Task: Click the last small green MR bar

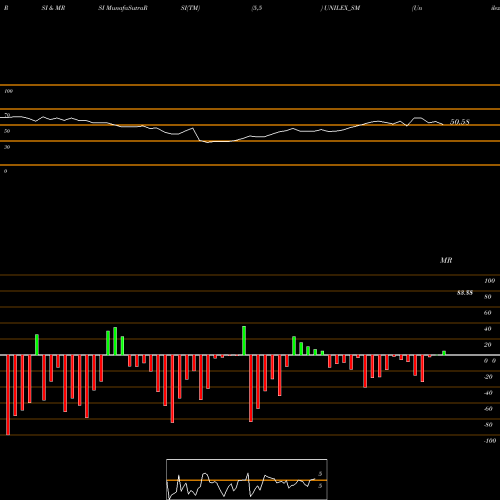Action: pos(444,353)
